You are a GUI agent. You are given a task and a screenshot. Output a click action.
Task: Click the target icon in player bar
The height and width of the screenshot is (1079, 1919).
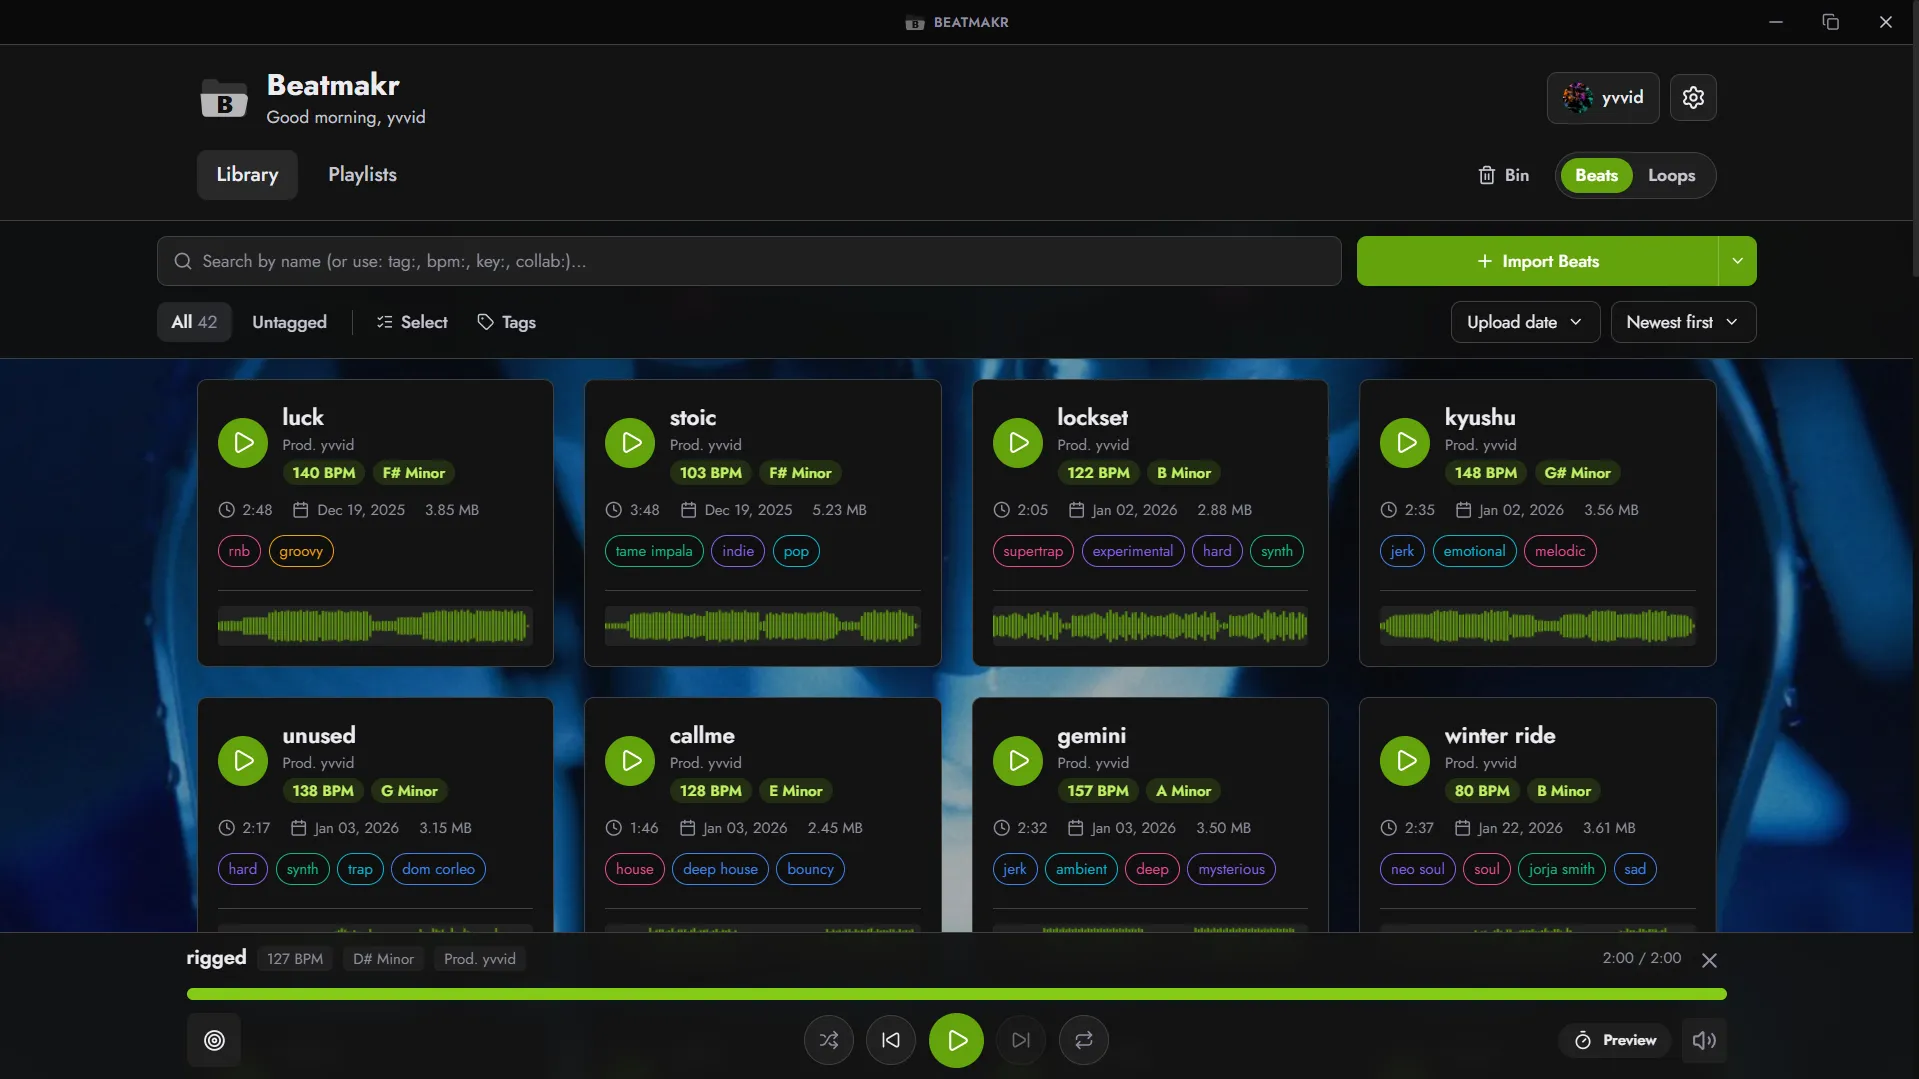pos(214,1040)
